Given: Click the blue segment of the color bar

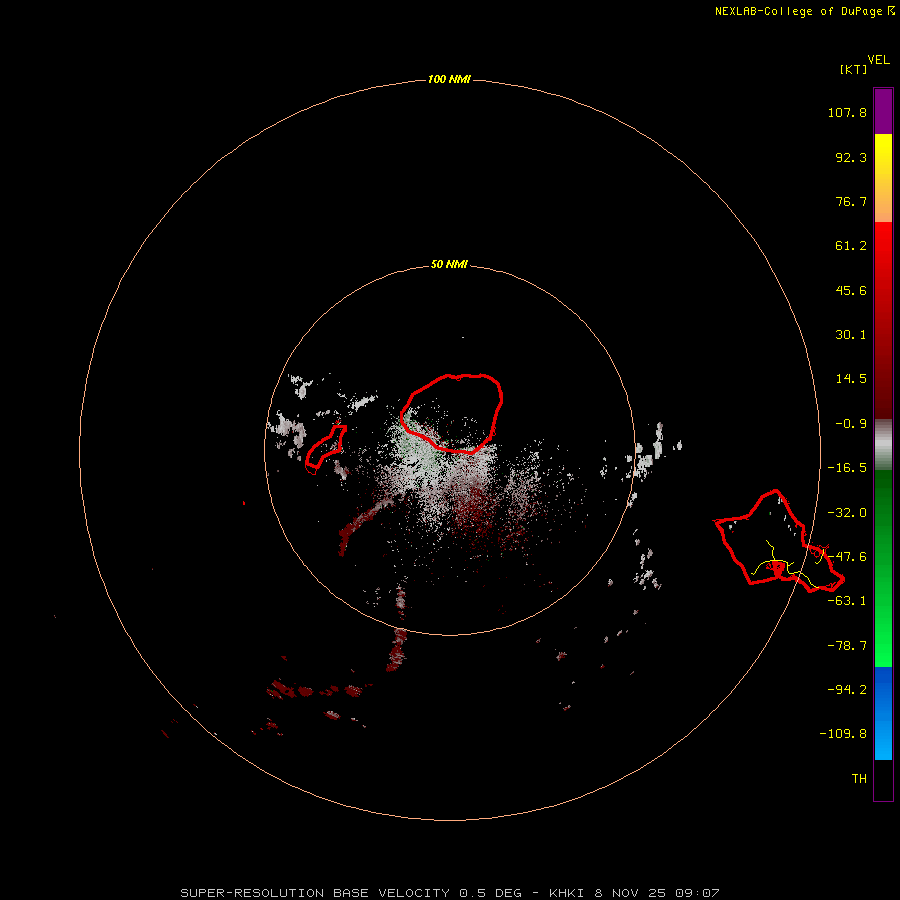Looking at the screenshot, I should click(883, 713).
